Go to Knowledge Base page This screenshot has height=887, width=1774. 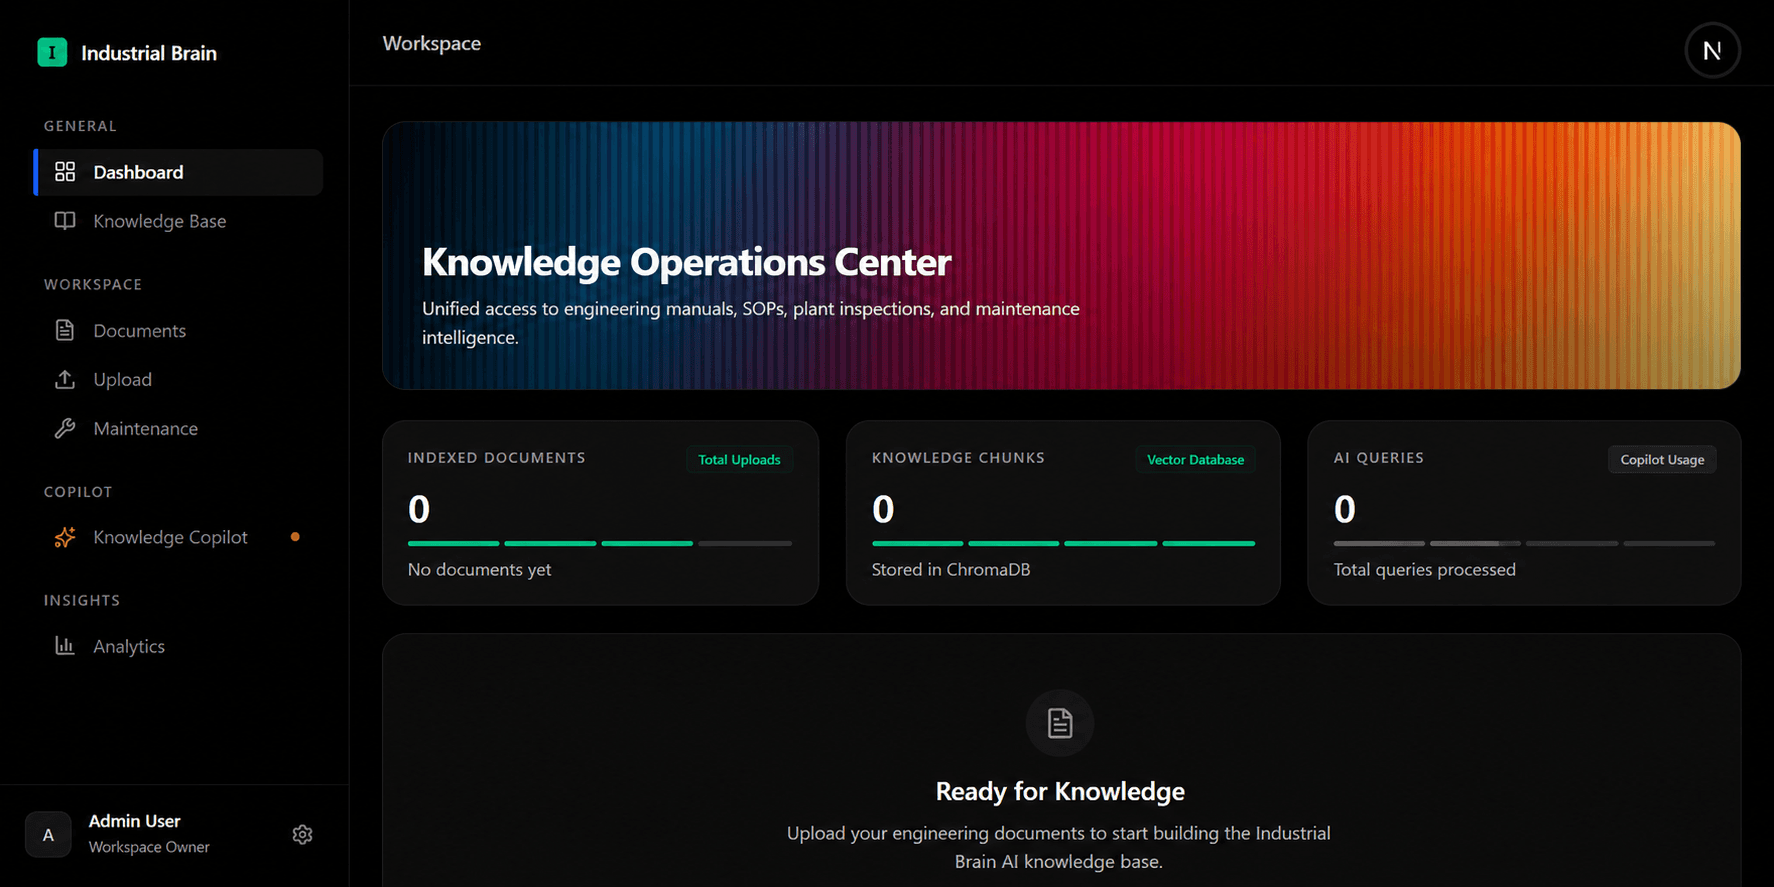(178, 221)
